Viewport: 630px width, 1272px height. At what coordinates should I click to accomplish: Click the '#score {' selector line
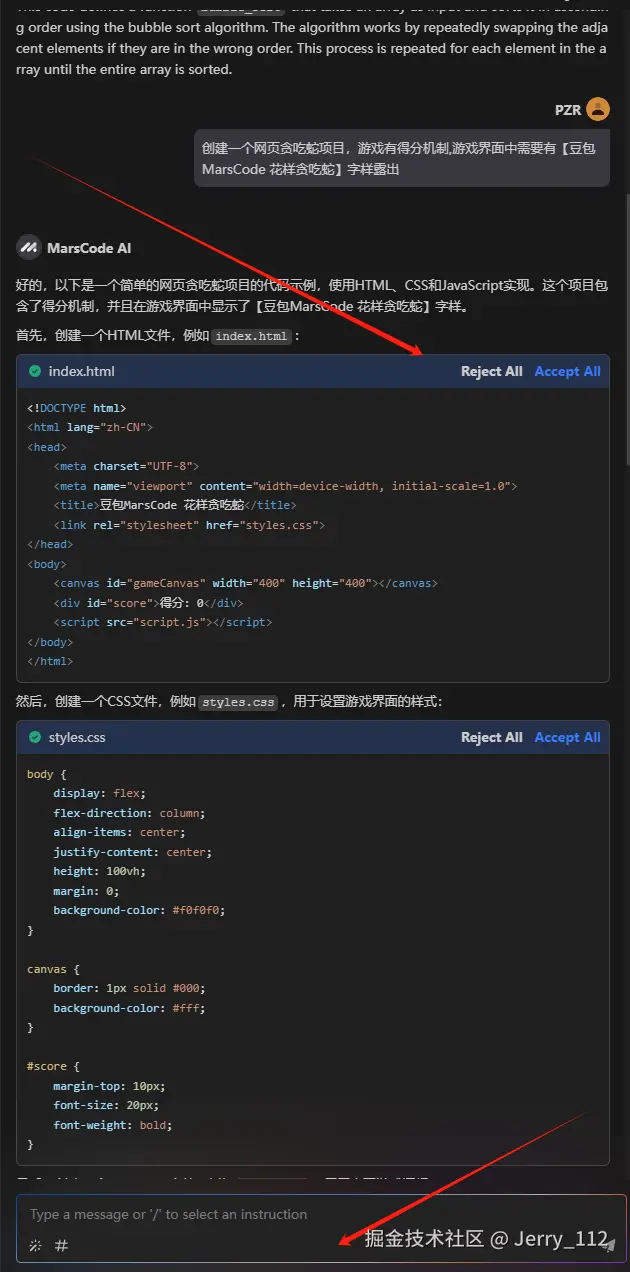53,1066
